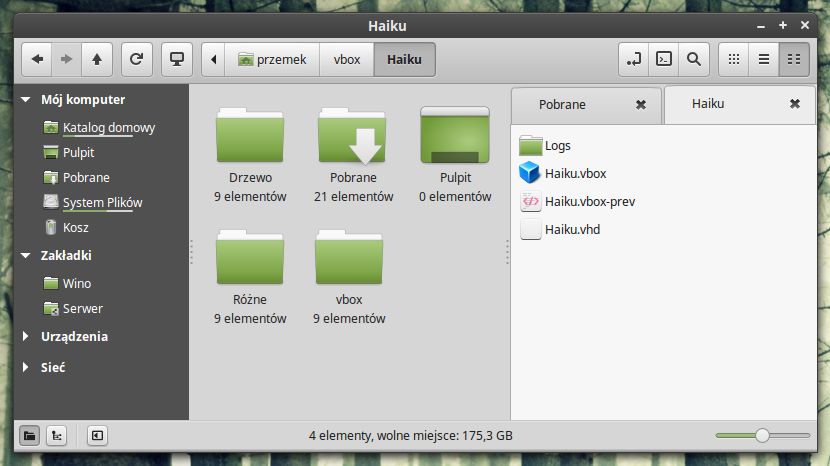Click the status text about free space

tap(411, 436)
